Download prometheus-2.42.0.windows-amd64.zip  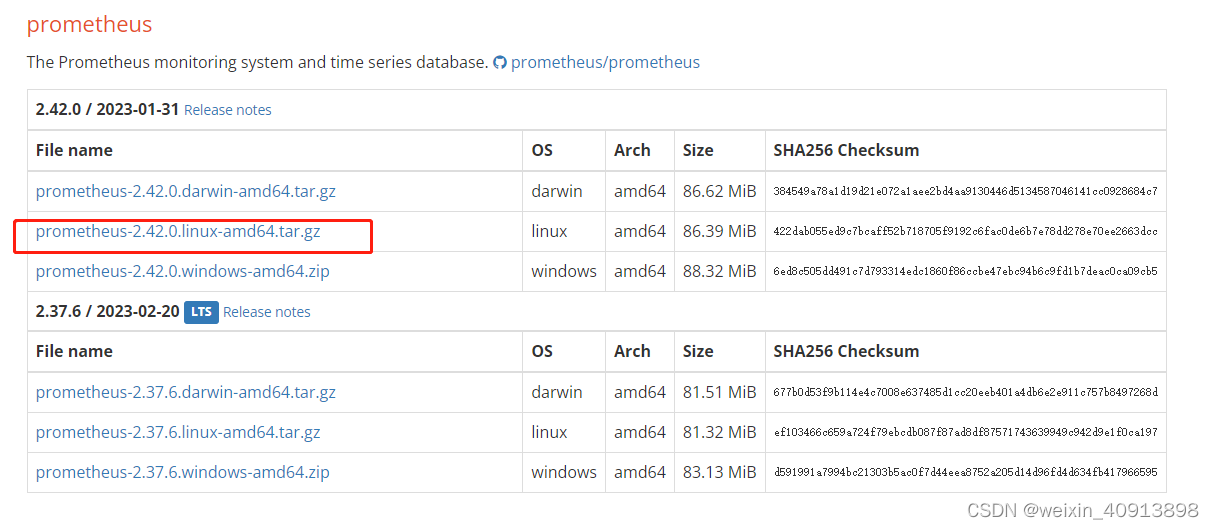[x=183, y=271]
